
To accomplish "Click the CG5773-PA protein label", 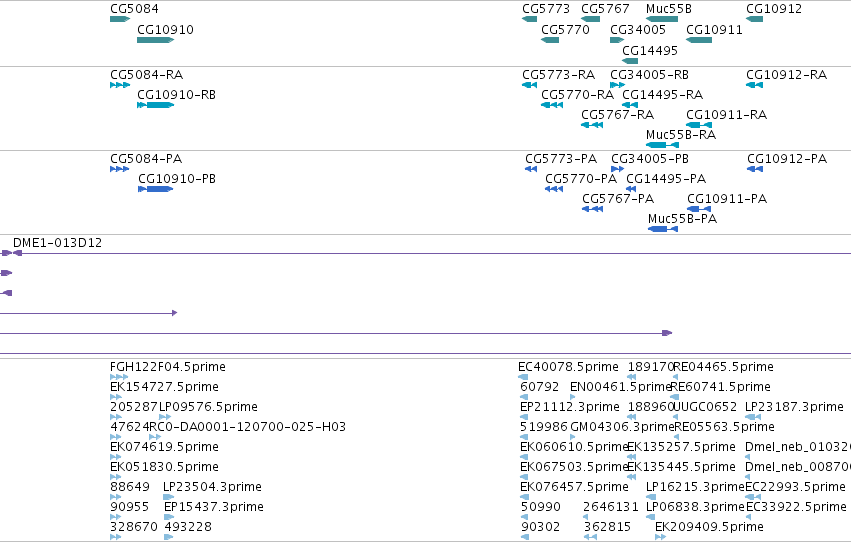I will coord(561,159).
